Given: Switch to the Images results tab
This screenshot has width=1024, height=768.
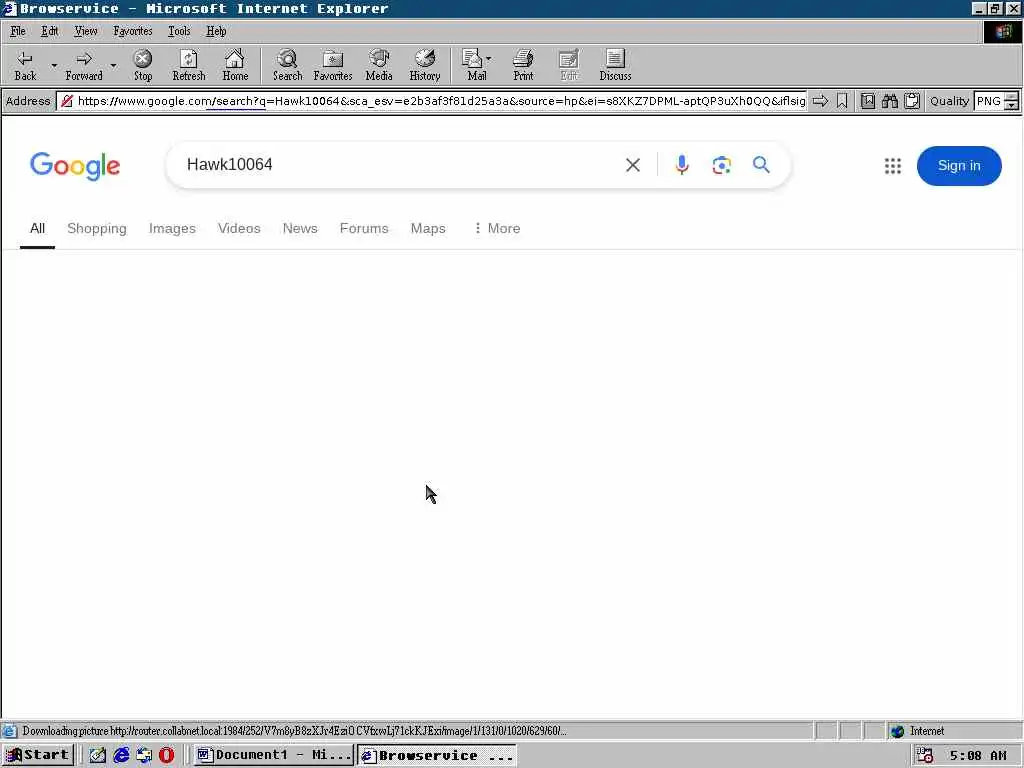Looking at the screenshot, I should pos(172,229).
